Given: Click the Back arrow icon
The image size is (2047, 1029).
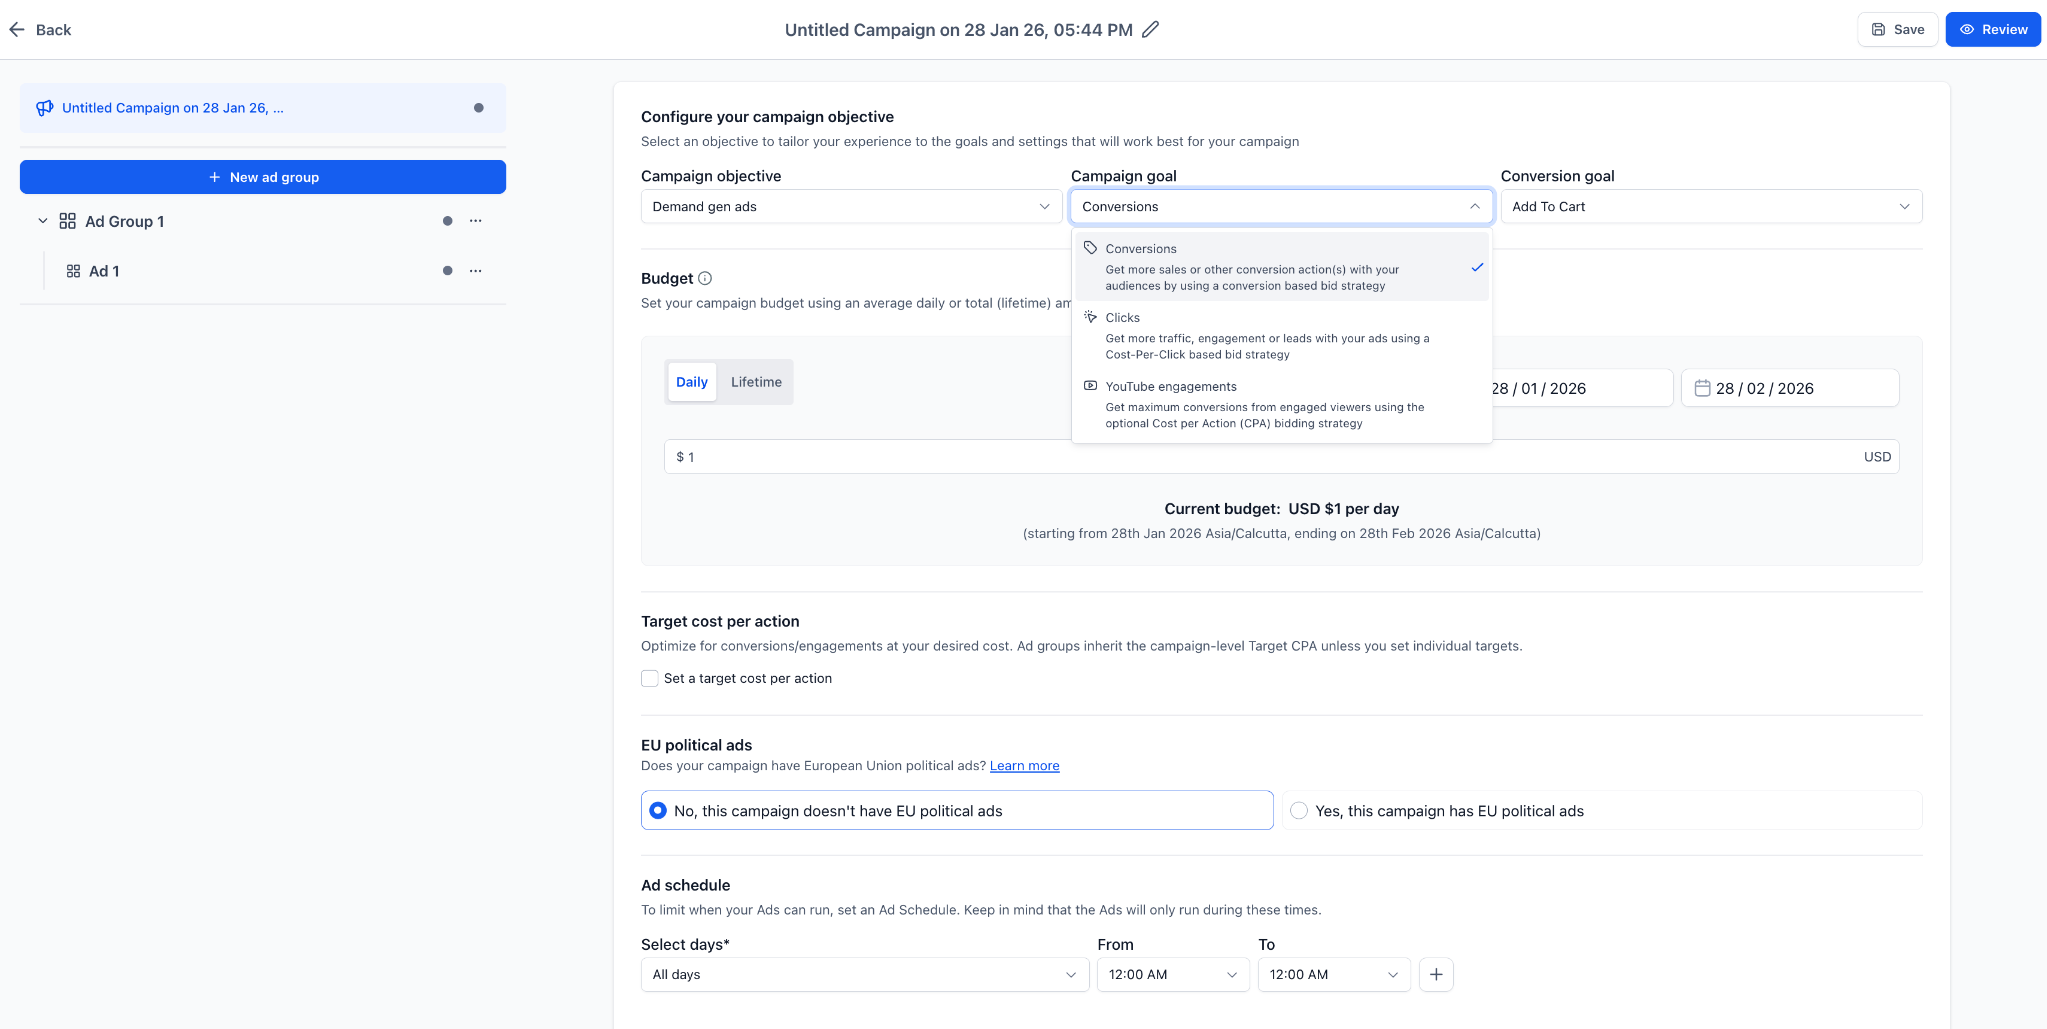Looking at the screenshot, I should pos(17,30).
